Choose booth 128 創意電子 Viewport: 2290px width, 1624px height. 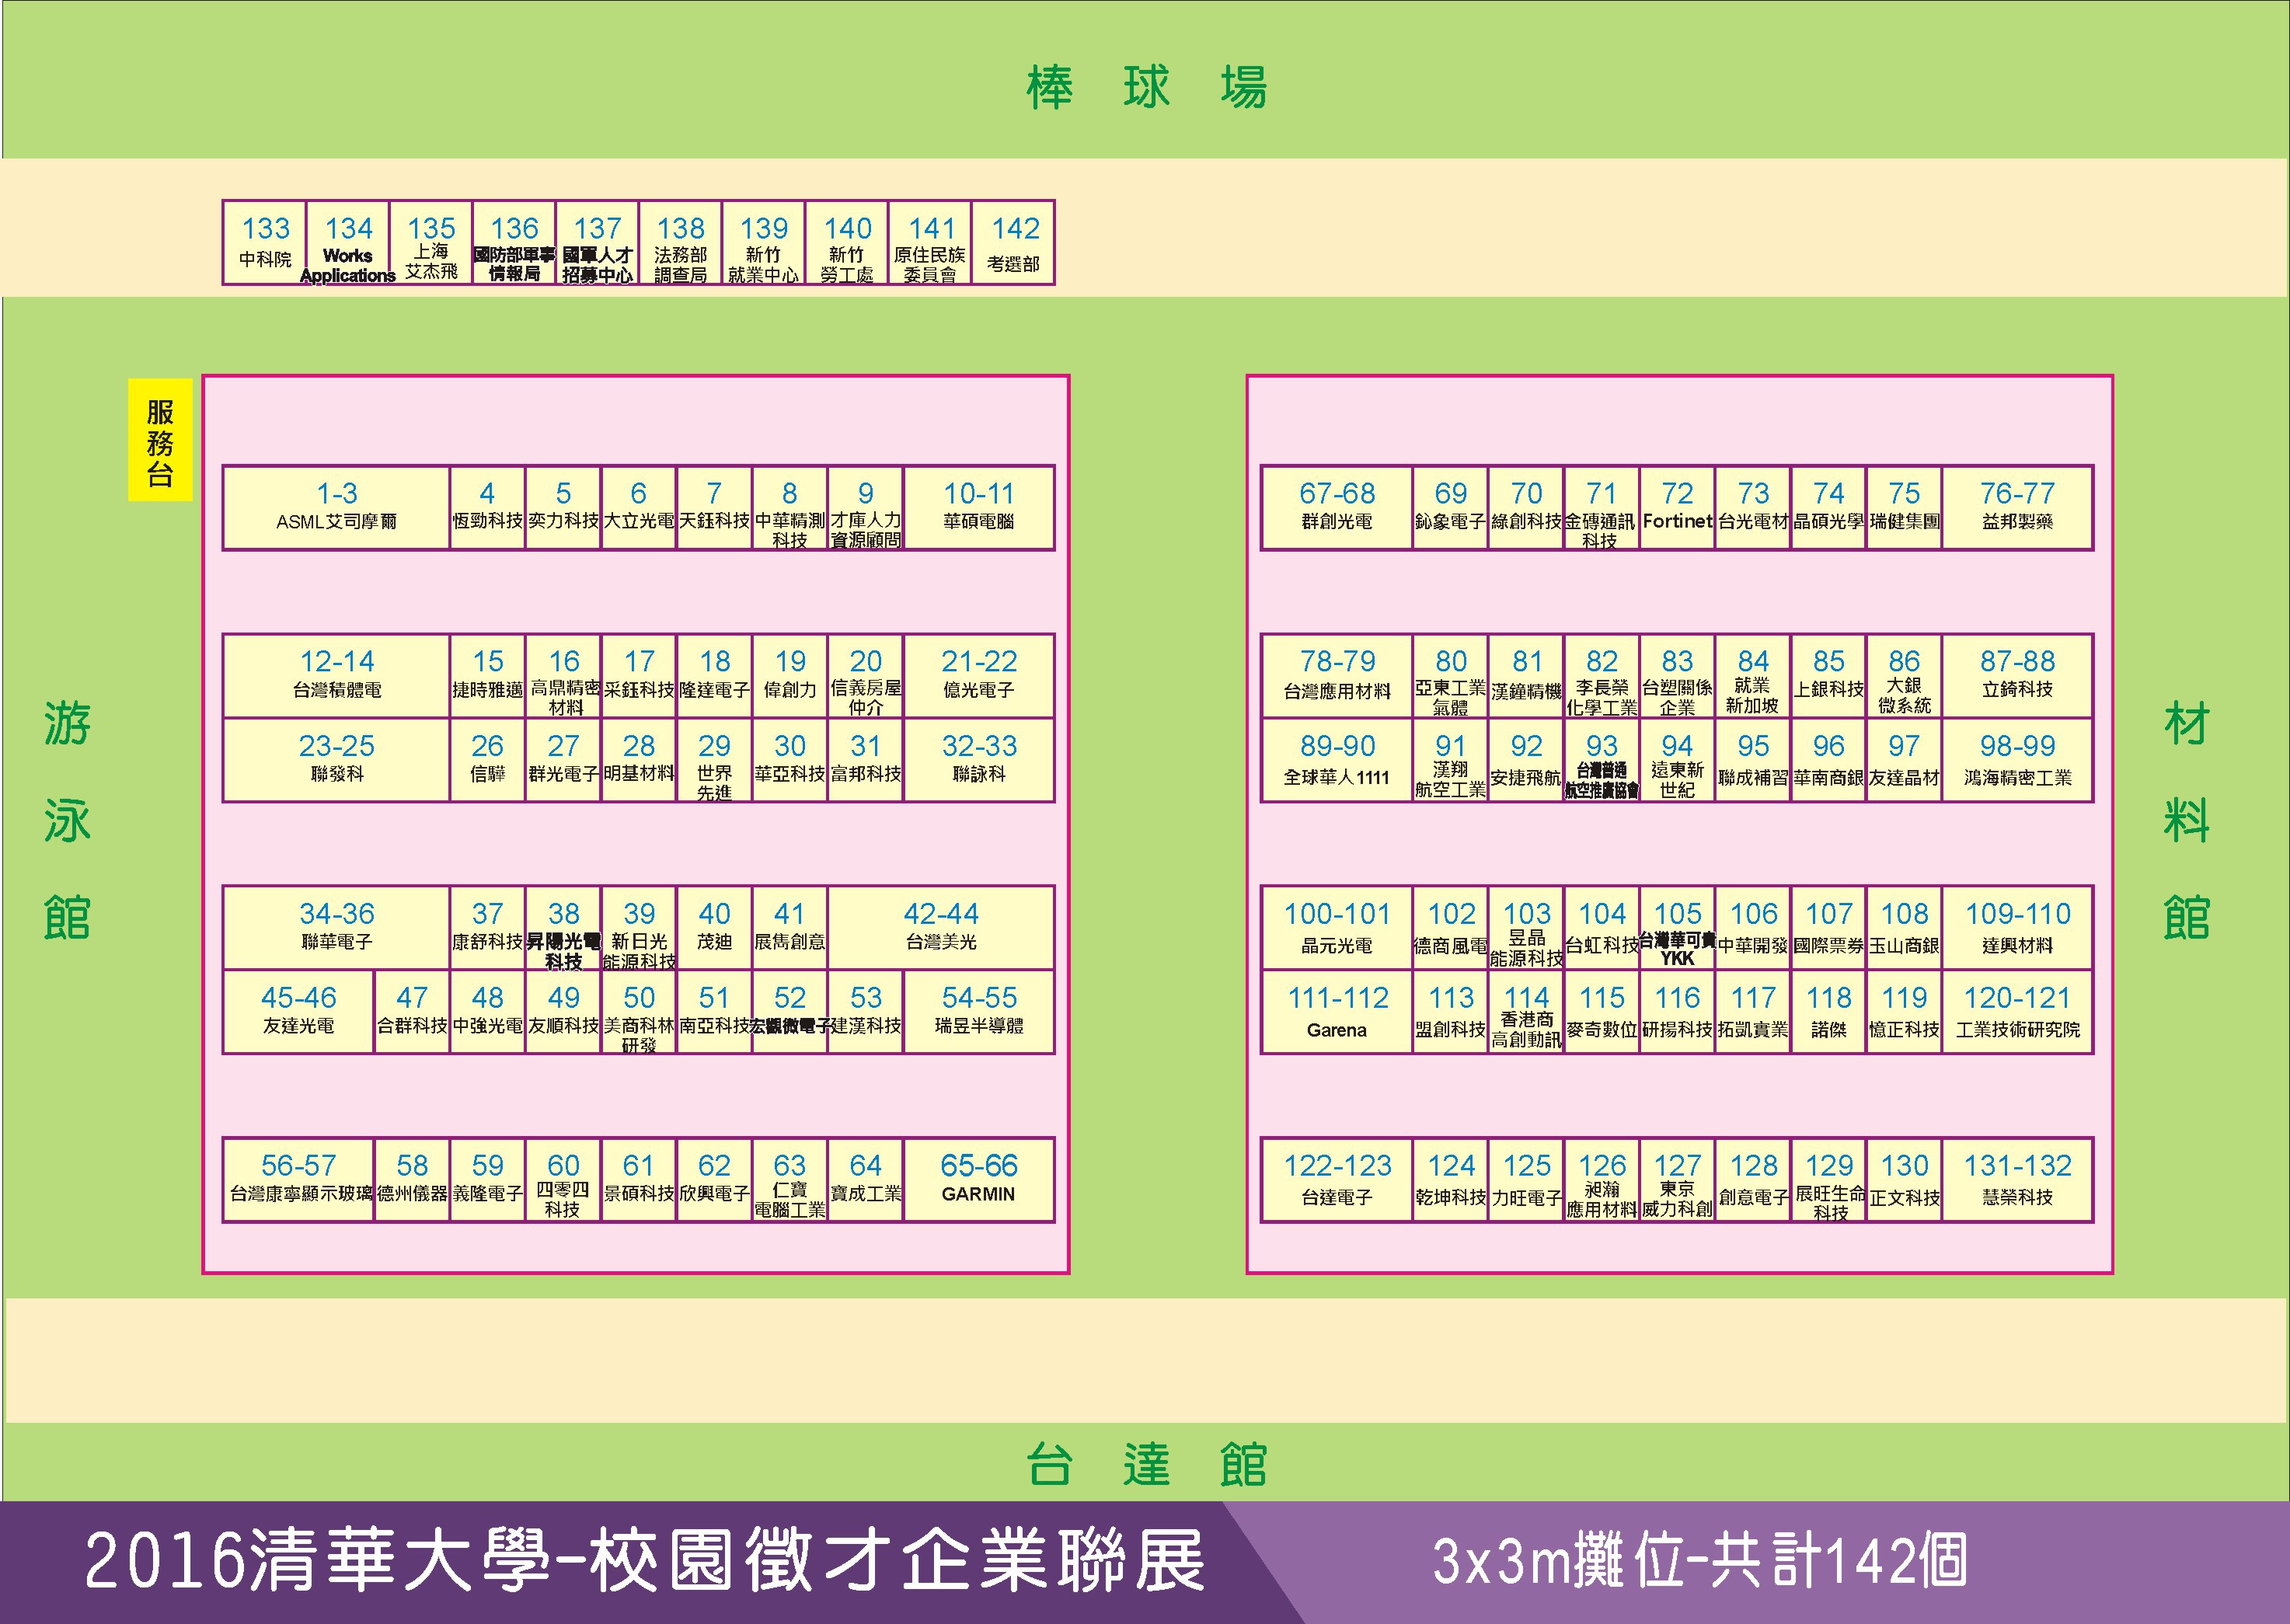point(1752,1179)
